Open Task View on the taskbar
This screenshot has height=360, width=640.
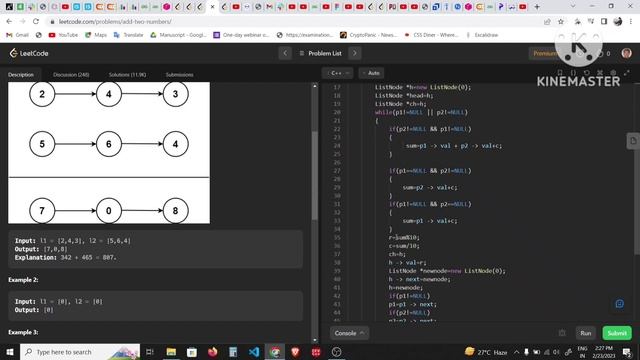coord(149,352)
